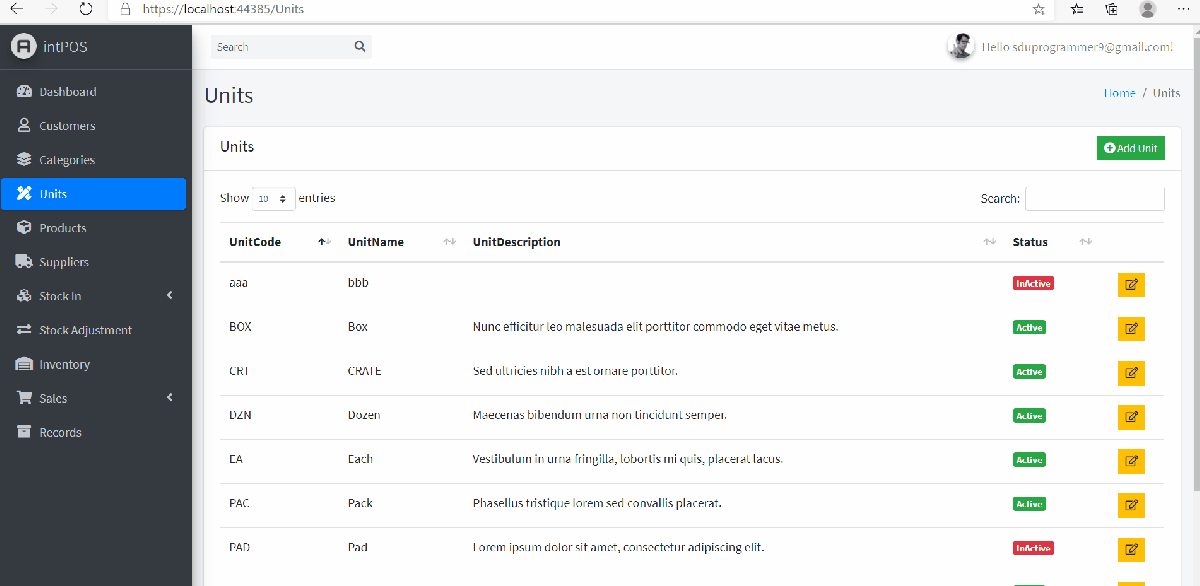Image resolution: width=1200 pixels, height=586 pixels.
Task: Click the edit icon for BOX row
Action: point(1131,328)
